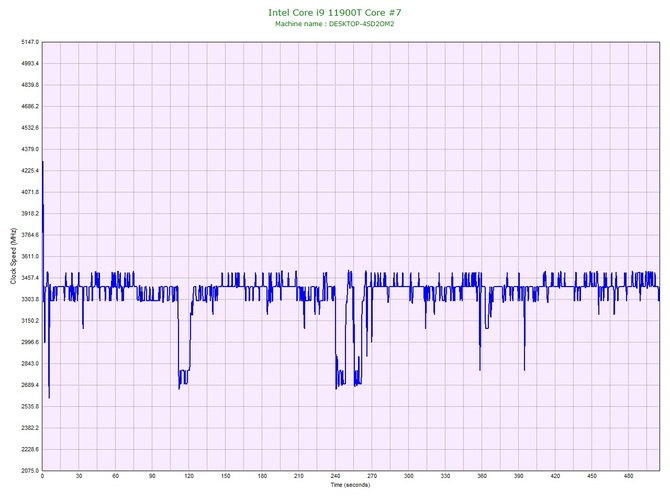Click the 5147.0 y-axis value
670x502 pixels.
(30, 42)
